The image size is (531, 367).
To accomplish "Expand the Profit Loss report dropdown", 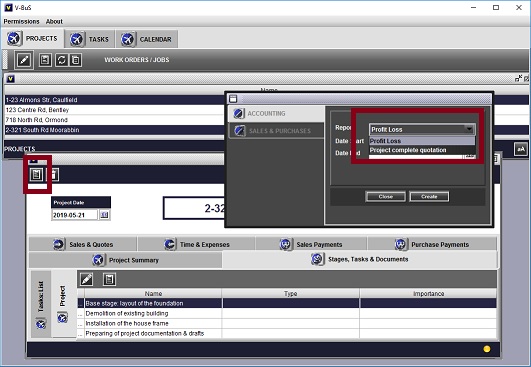I will pos(469,129).
